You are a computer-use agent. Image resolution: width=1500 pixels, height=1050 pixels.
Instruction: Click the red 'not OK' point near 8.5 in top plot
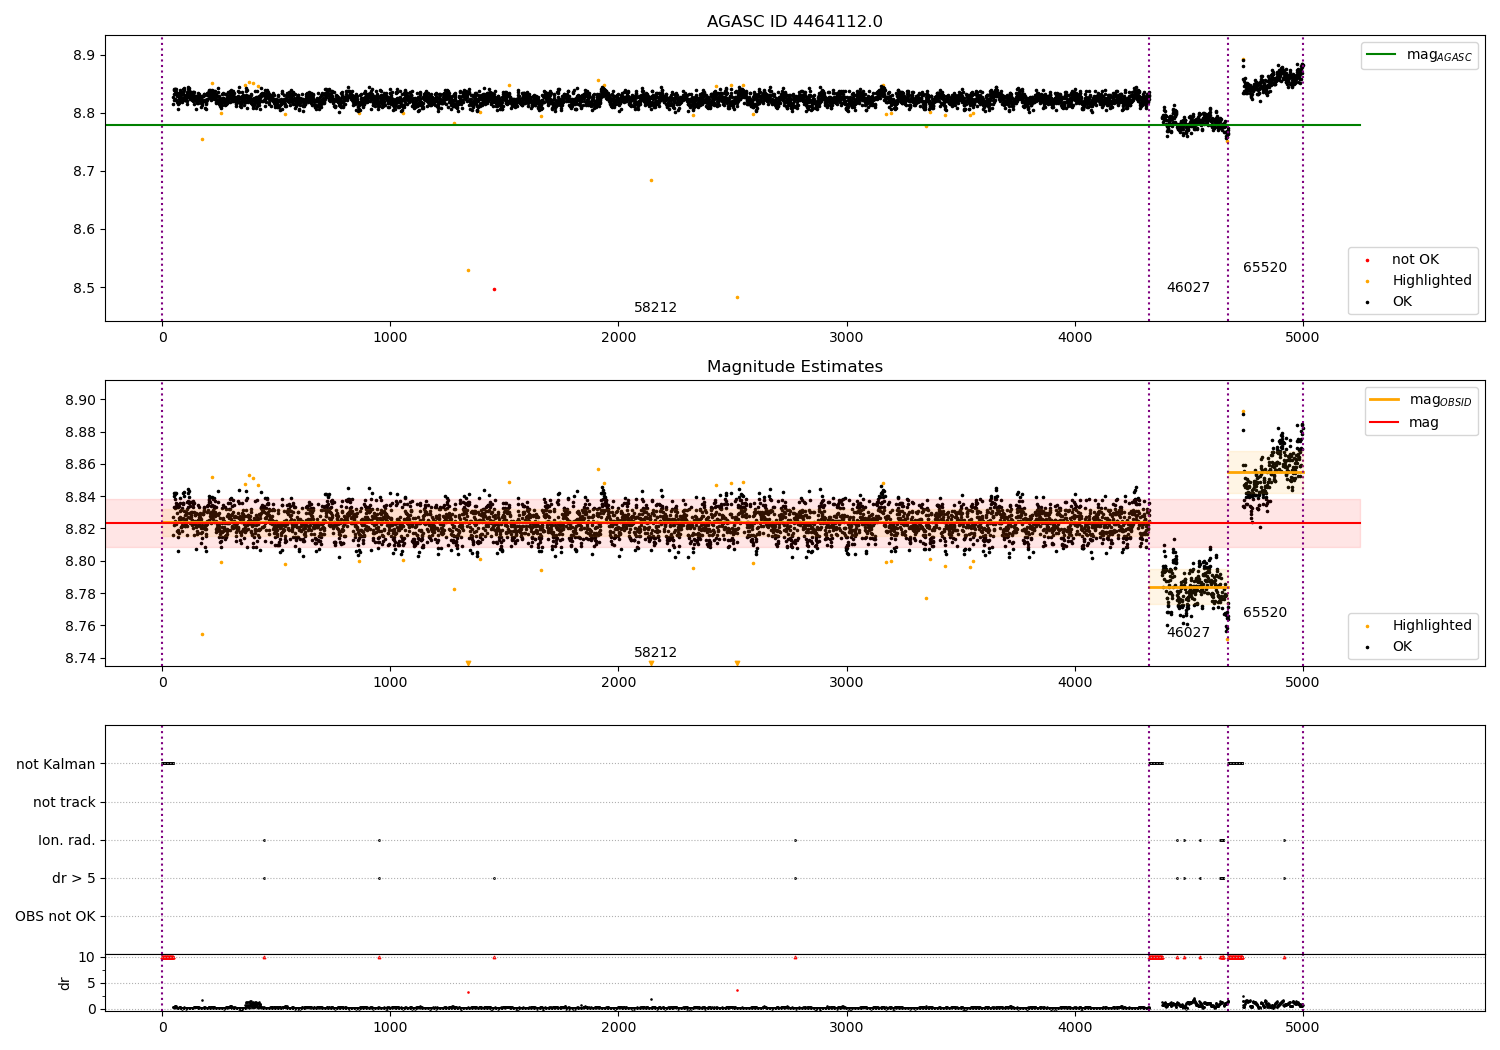(x=494, y=289)
